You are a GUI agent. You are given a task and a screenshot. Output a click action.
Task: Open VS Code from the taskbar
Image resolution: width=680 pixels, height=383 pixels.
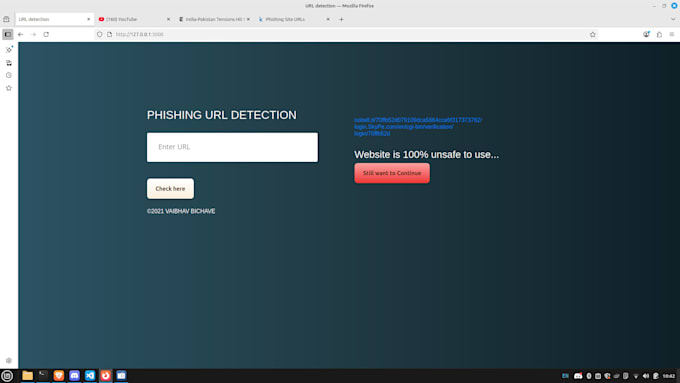tap(90, 376)
